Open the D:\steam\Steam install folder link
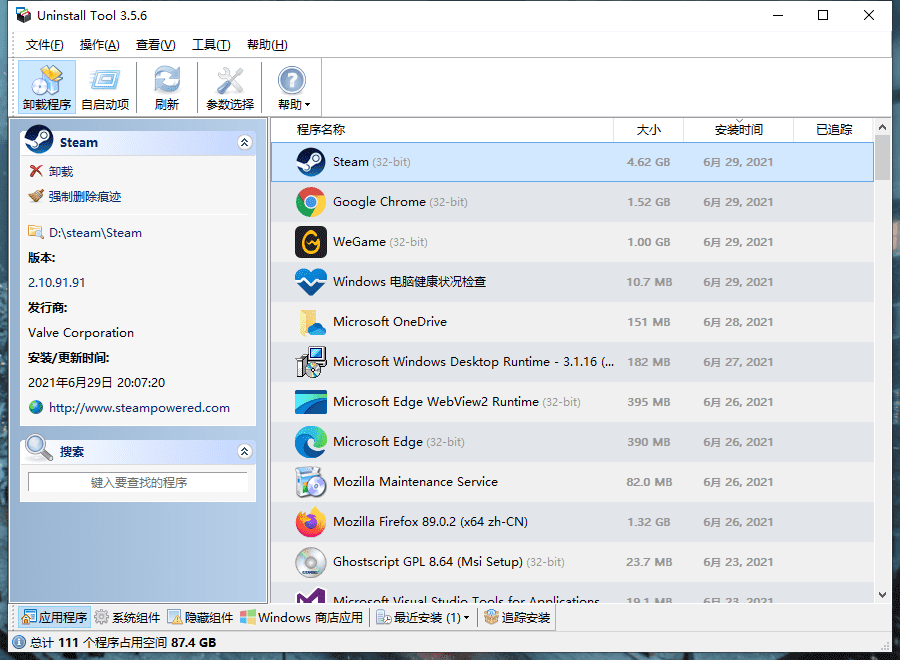Screen dimensions: 900x660 (95, 233)
